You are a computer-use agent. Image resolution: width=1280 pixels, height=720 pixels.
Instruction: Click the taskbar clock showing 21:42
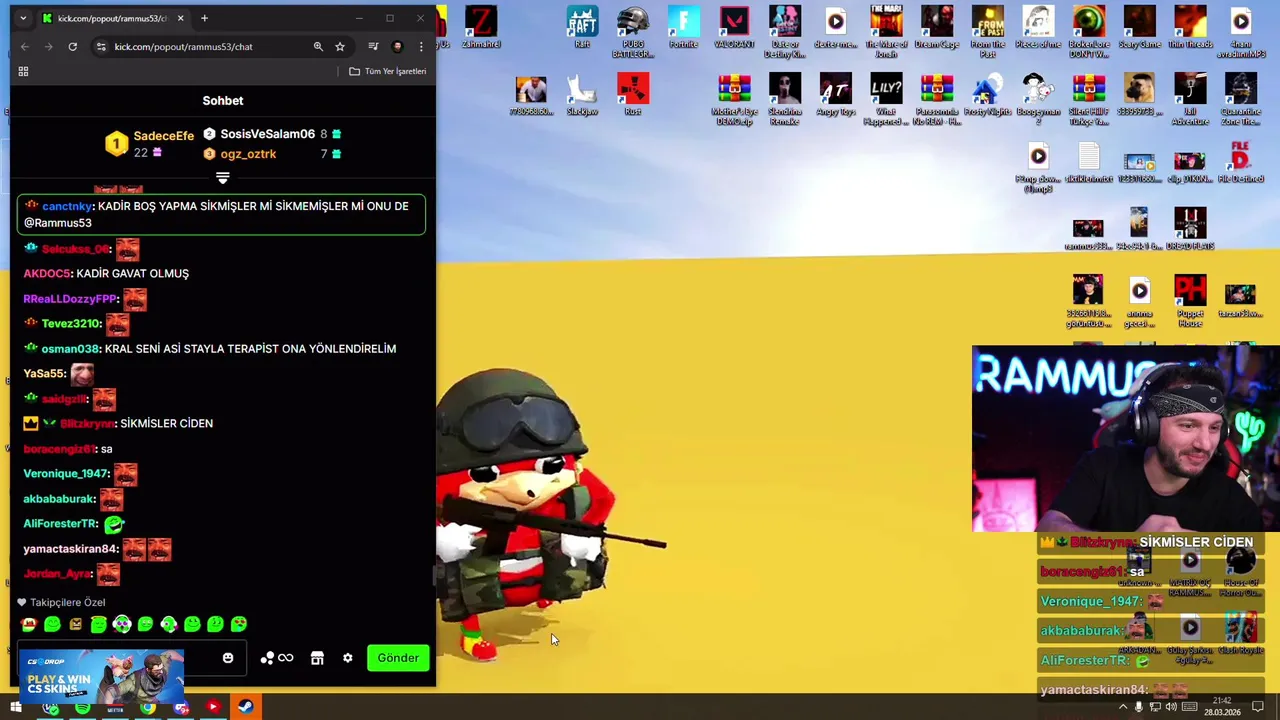(1221, 706)
